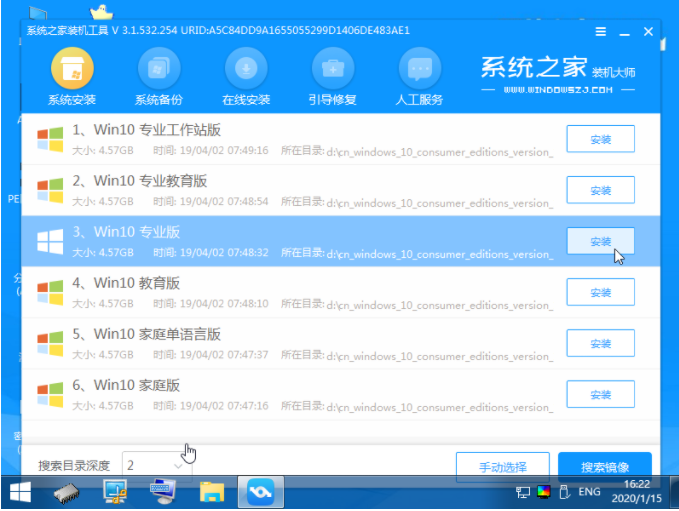Select 引导修复 (Boot Repair) tool

click(332, 77)
